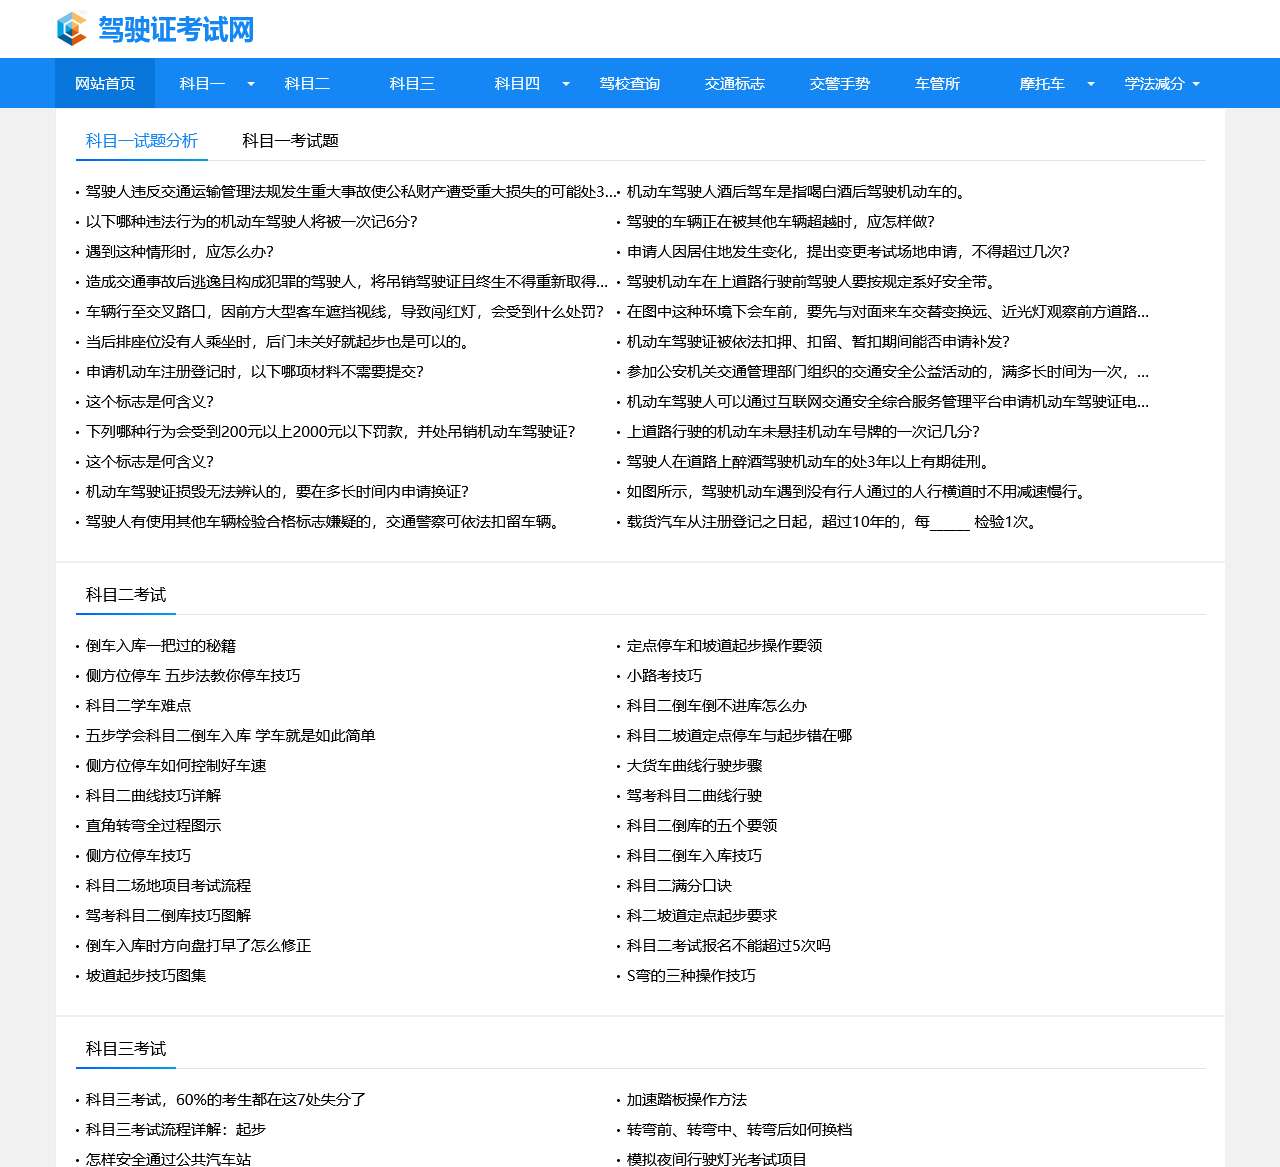
Task: Open the 科目三考试 section heading
Action: tap(126, 1049)
